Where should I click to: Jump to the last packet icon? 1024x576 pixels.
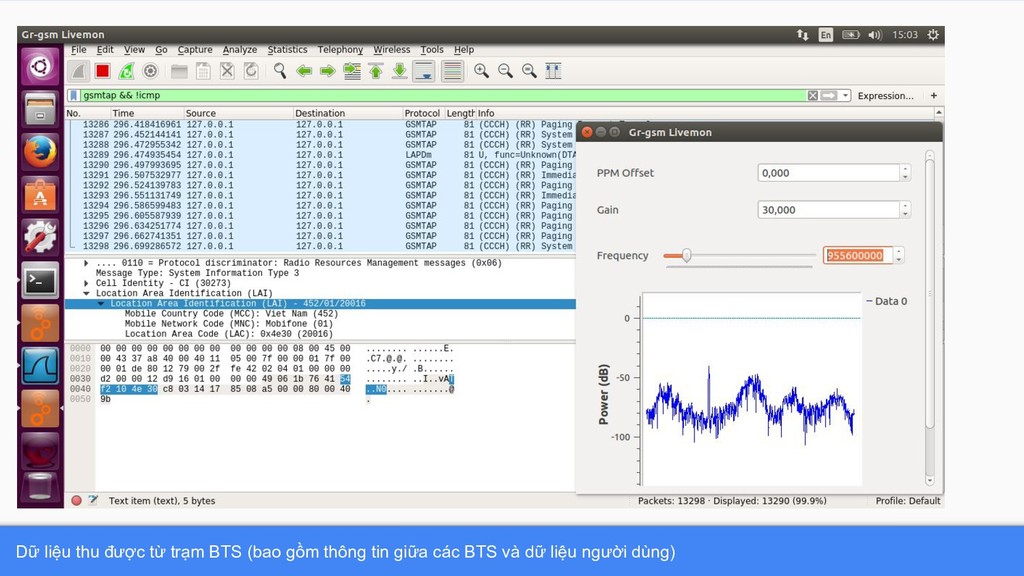point(400,71)
